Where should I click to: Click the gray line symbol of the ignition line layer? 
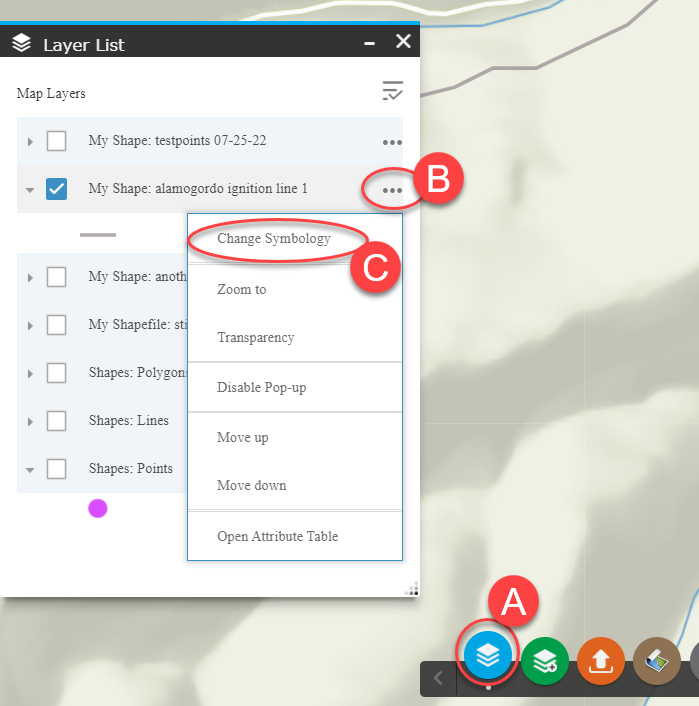pyautogui.click(x=98, y=235)
